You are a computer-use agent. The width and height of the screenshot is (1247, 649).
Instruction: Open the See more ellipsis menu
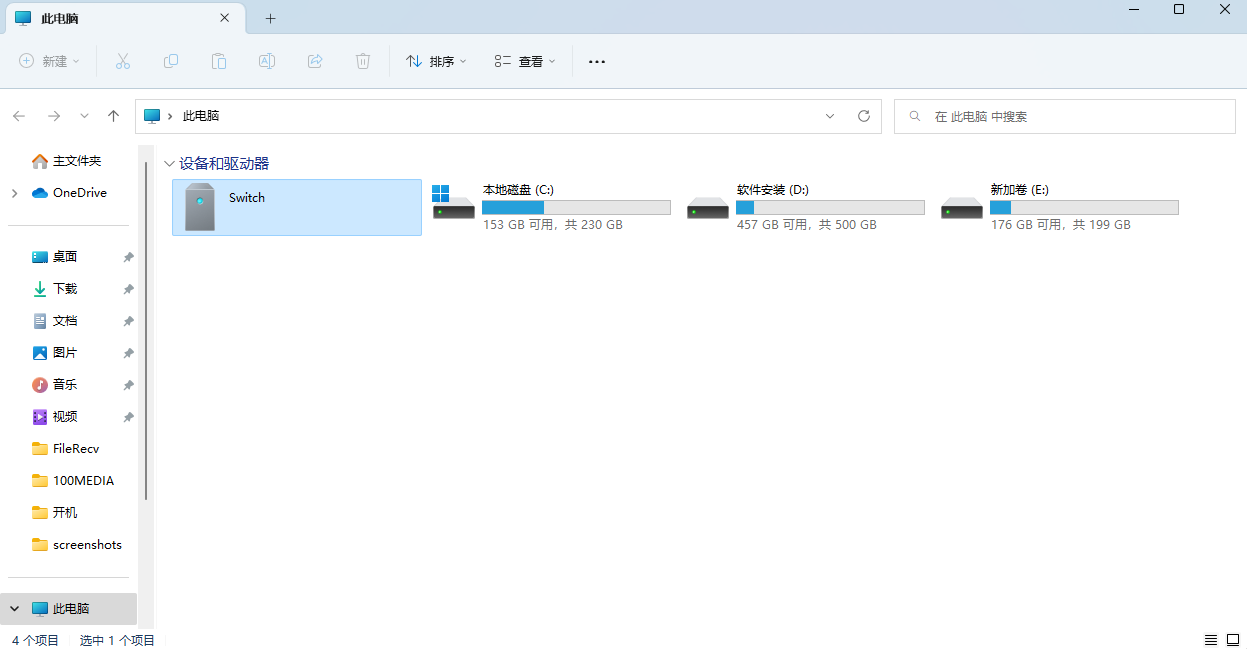click(597, 61)
